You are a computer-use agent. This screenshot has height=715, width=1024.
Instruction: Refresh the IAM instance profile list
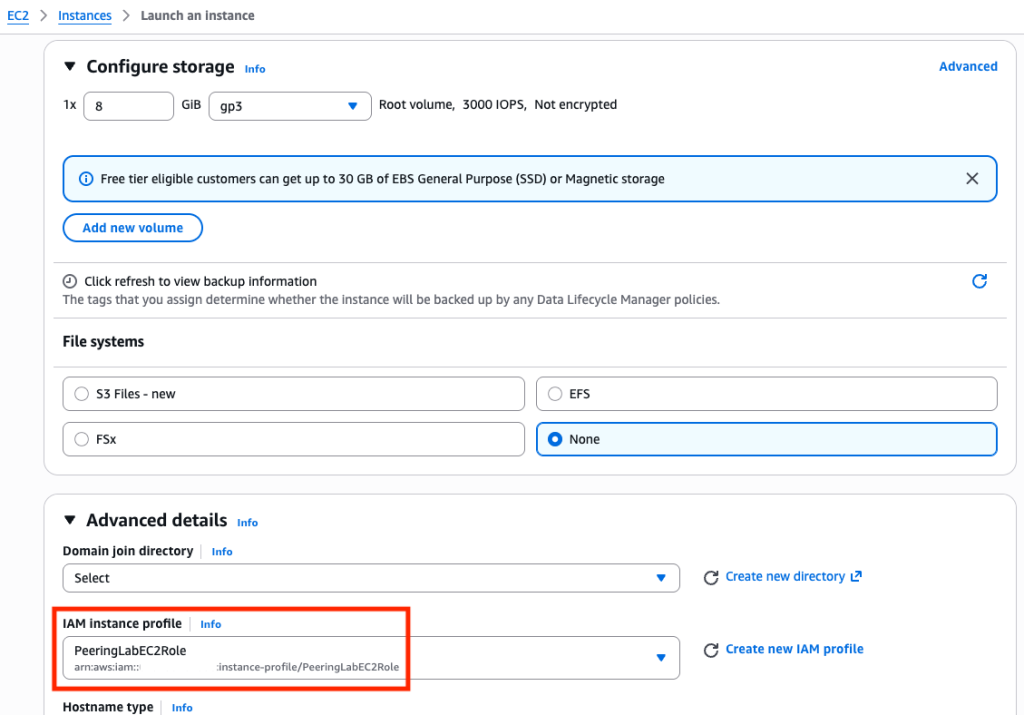tap(711, 650)
